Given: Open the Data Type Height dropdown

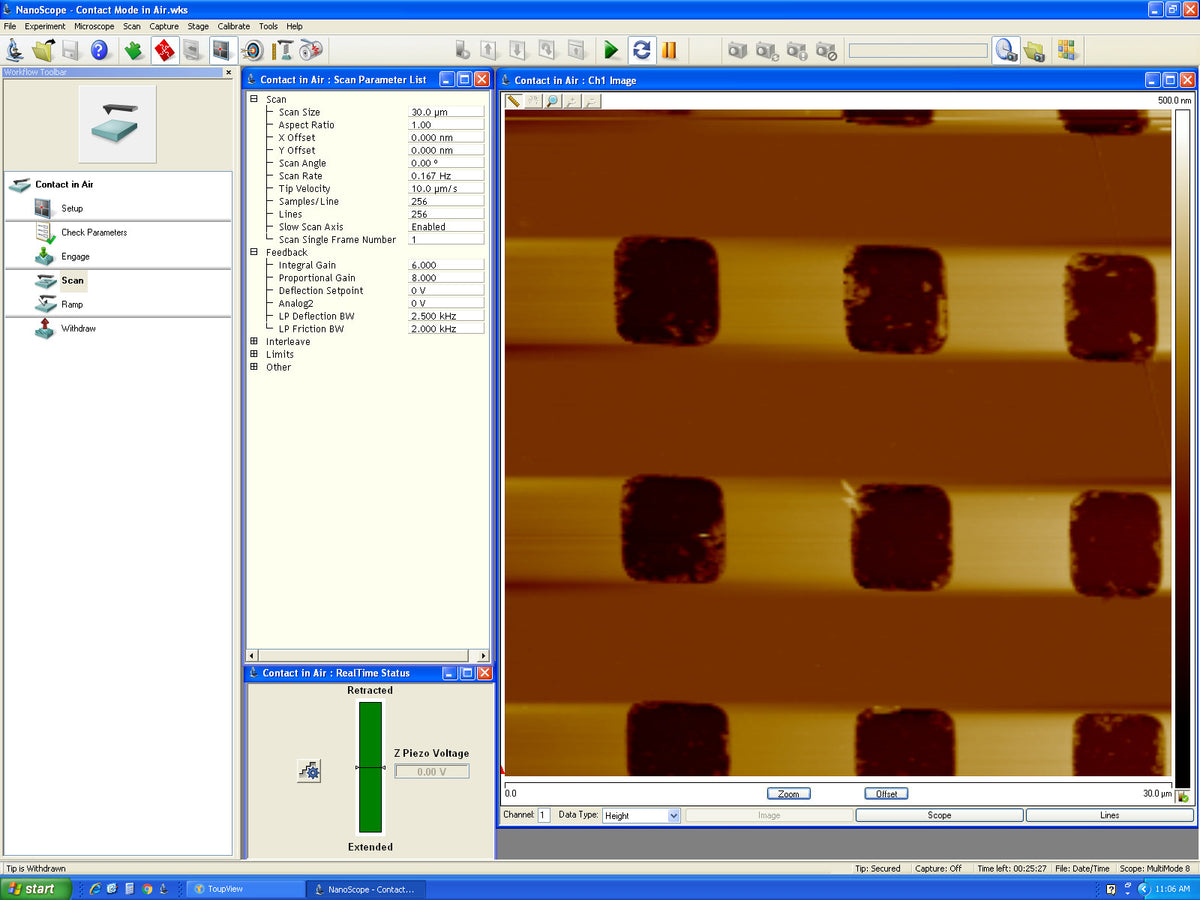Looking at the screenshot, I should pyautogui.click(x=673, y=815).
